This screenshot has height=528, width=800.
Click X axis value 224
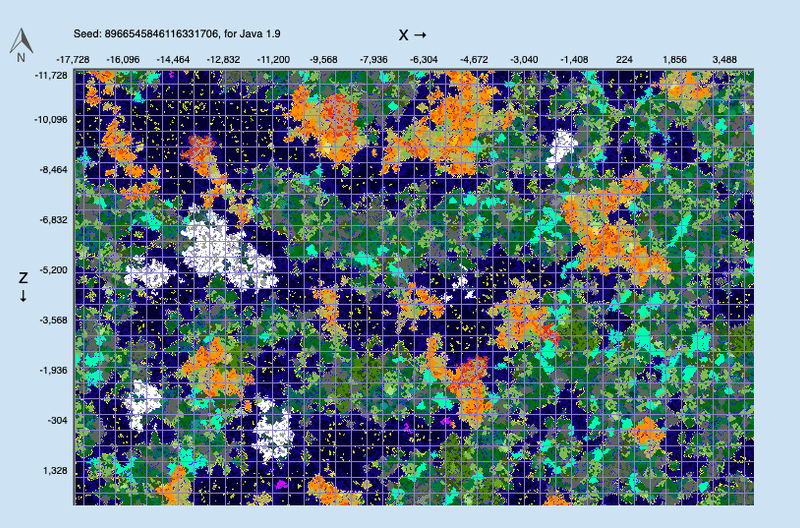pos(624,60)
